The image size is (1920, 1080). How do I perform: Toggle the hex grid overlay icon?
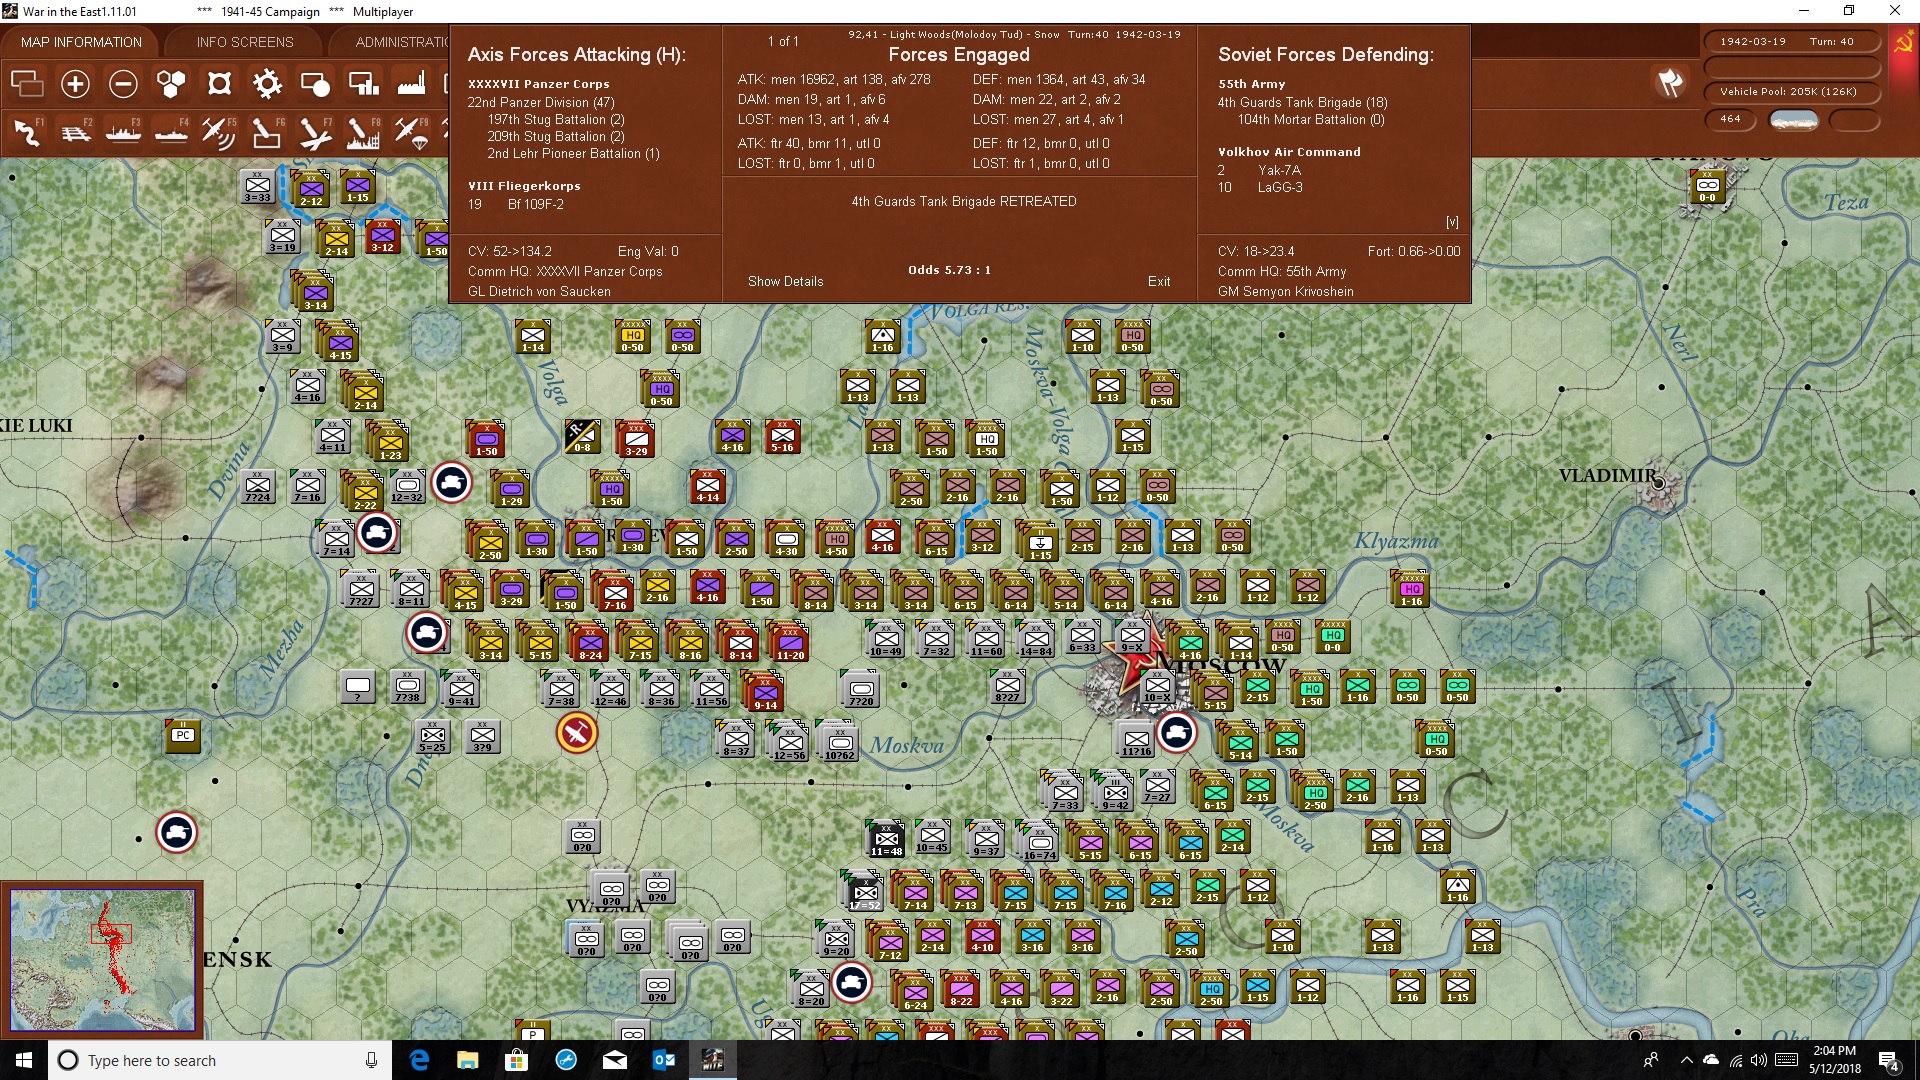click(x=171, y=84)
